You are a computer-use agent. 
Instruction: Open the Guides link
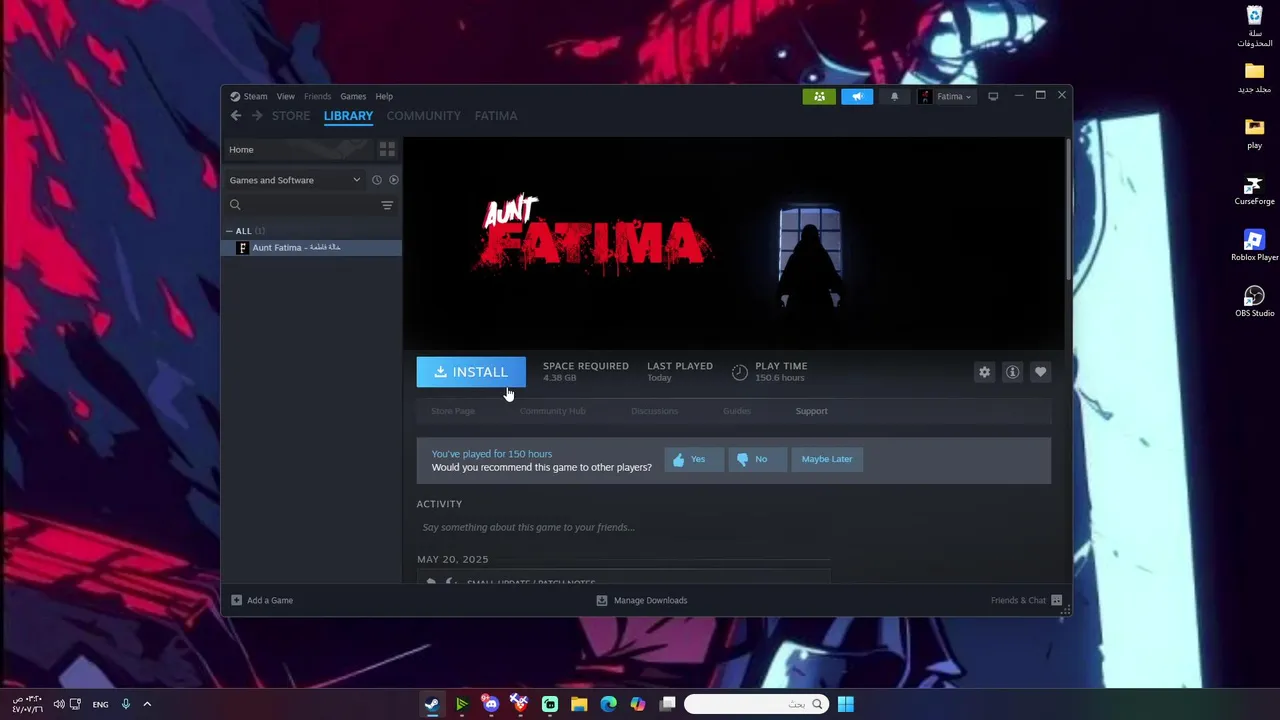(x=737, y=411)
